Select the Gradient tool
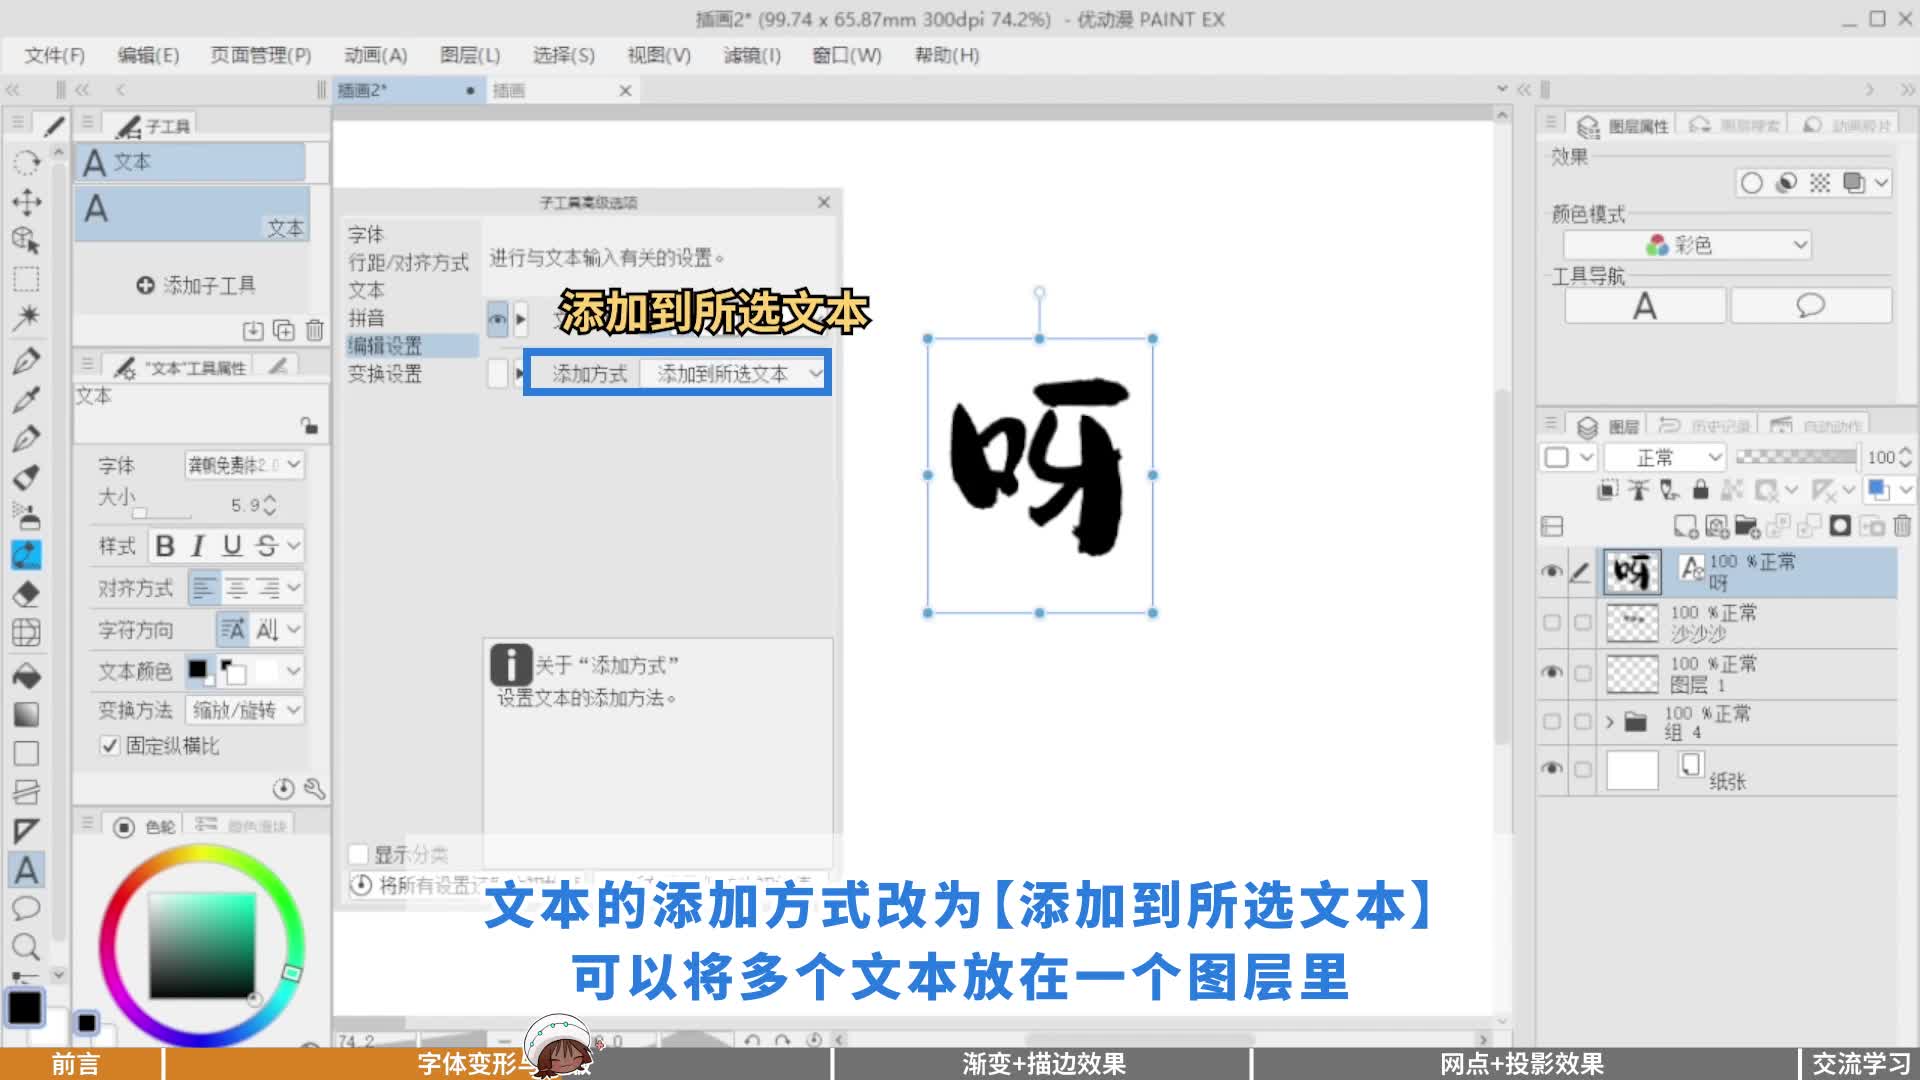Image resolution: width=1920 pixels, height=1080 pixels. (27, 714)
